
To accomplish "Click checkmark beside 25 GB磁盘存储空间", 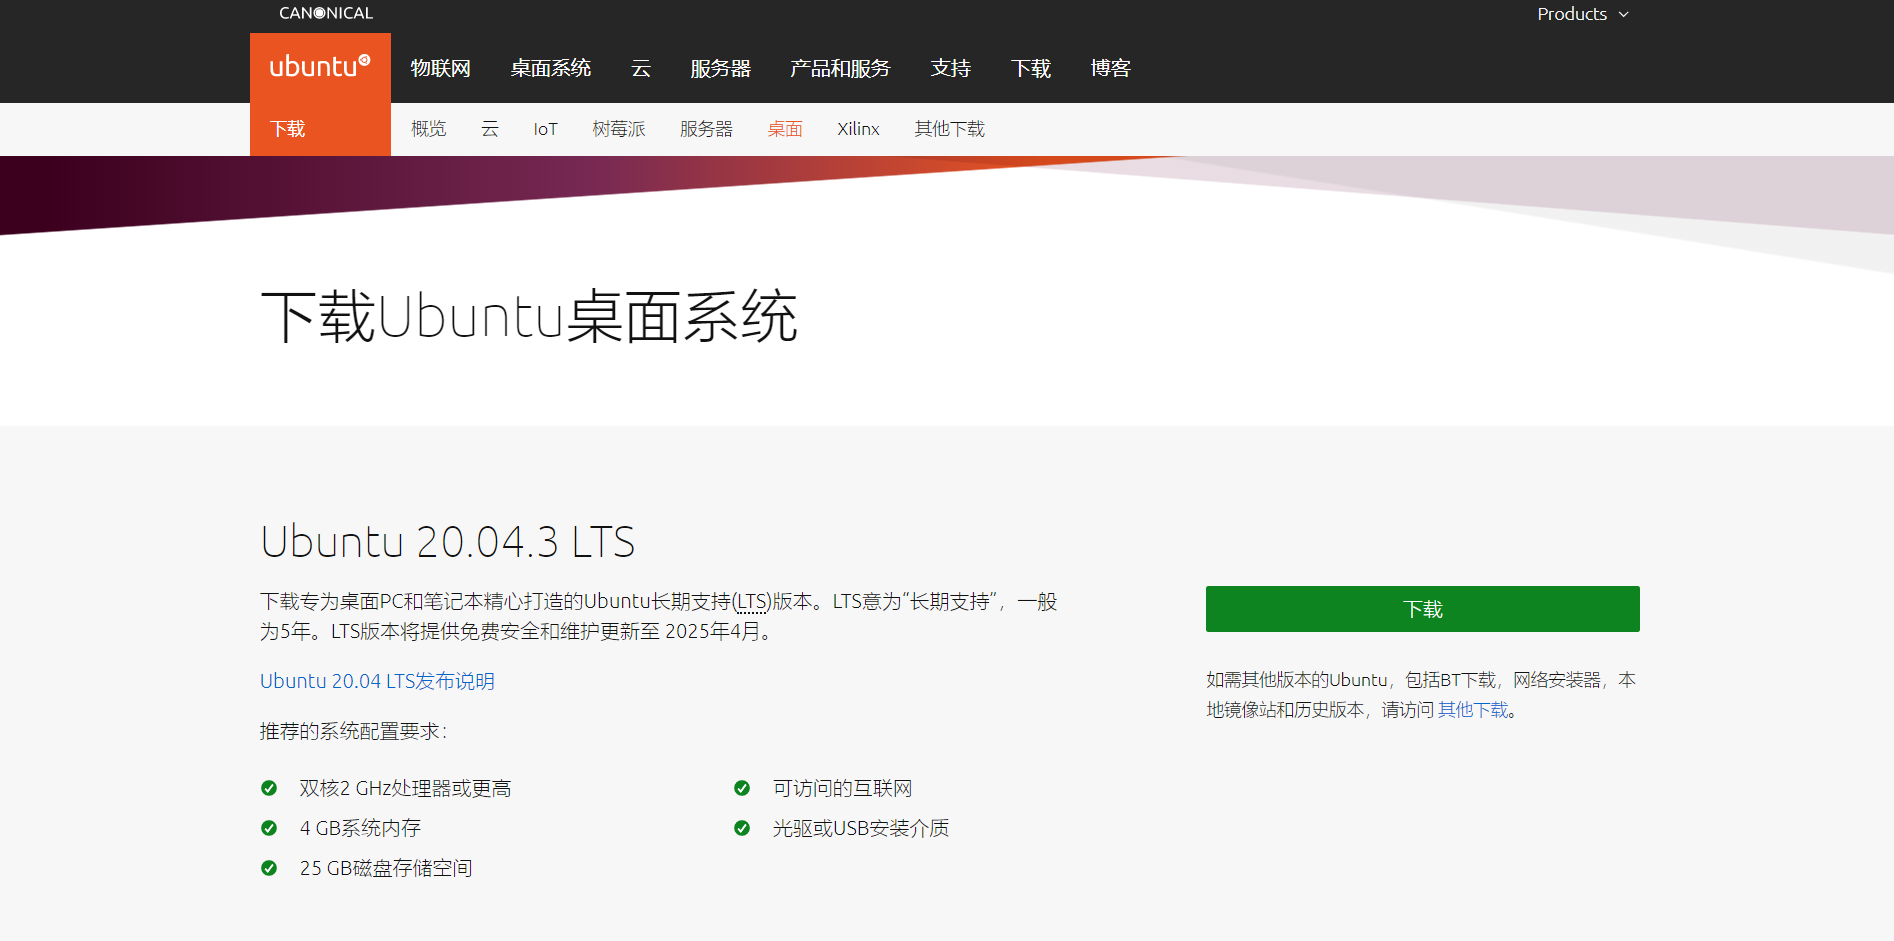I will click(x=269, y=868).
